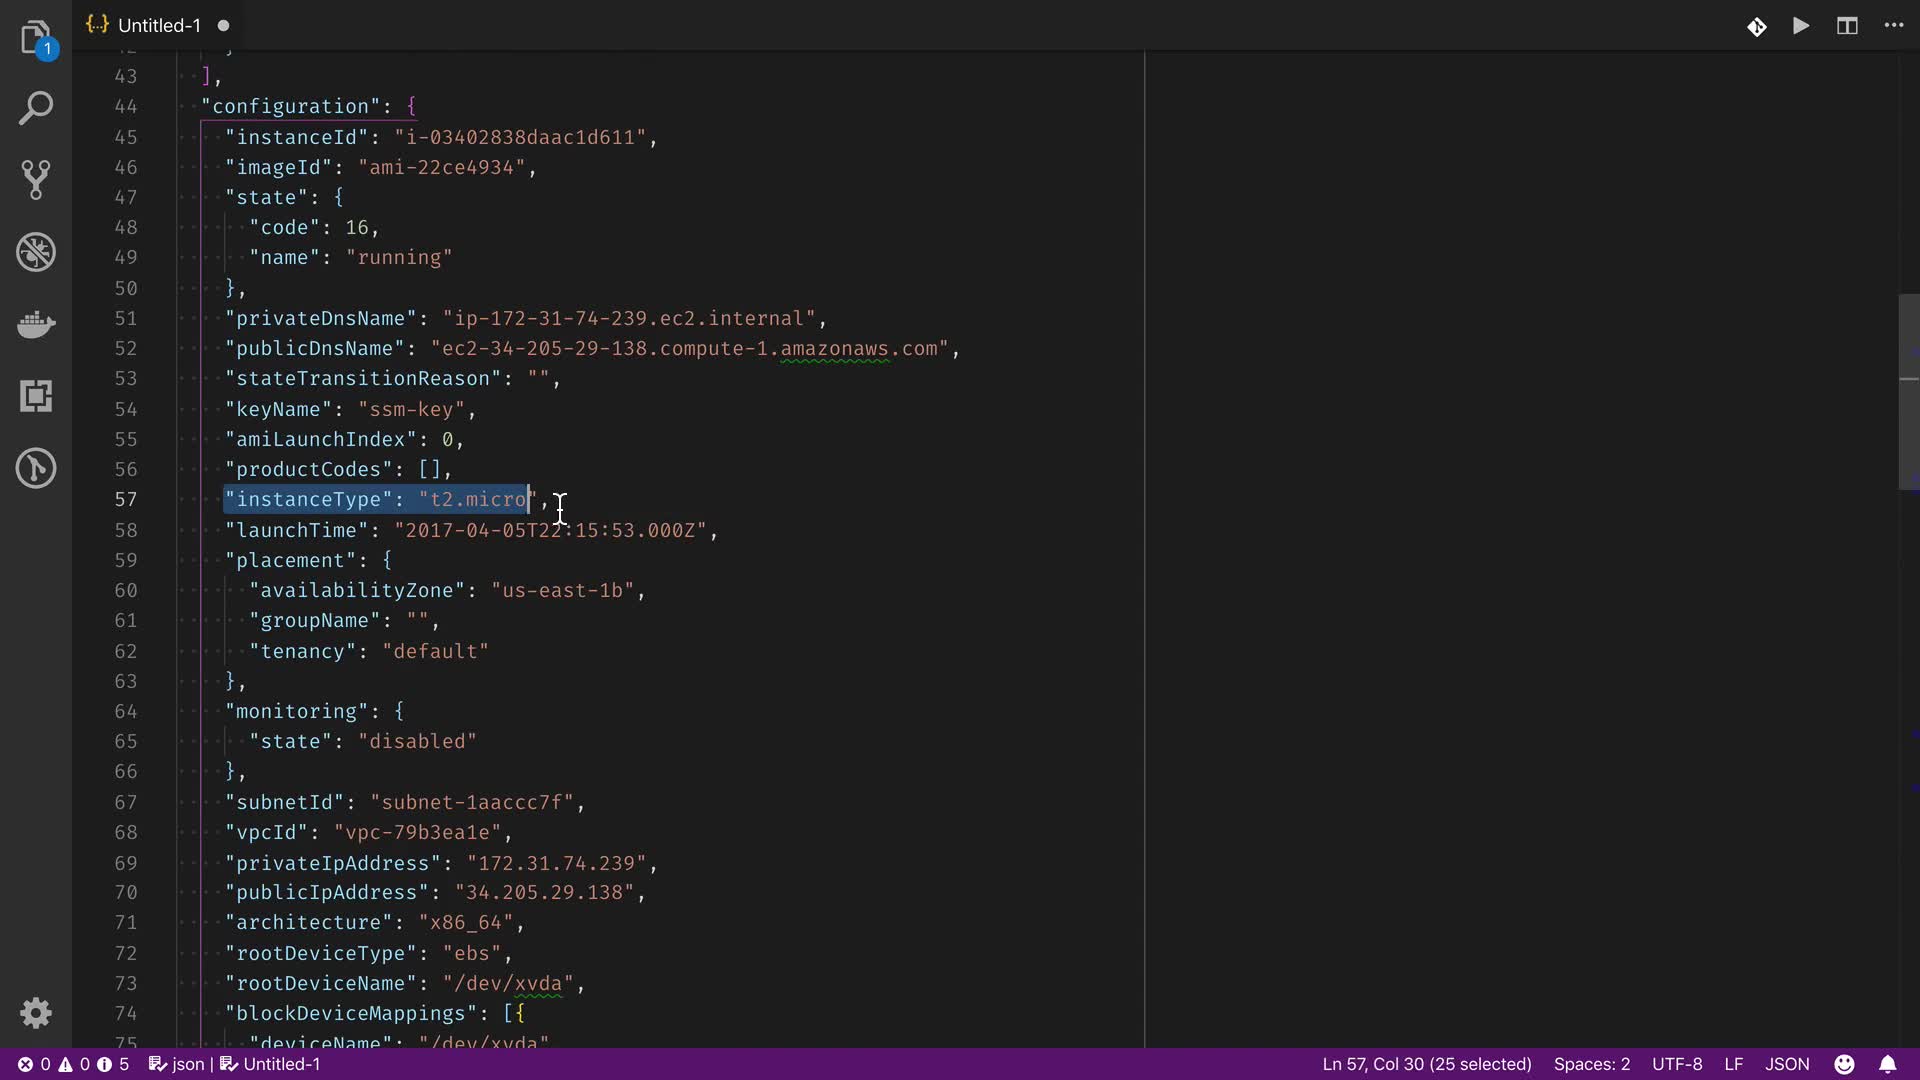Click Ln 57, Col 30 position indicator
The height and width of the screenshot is (1080, 1920).
coord(1426,1064)
